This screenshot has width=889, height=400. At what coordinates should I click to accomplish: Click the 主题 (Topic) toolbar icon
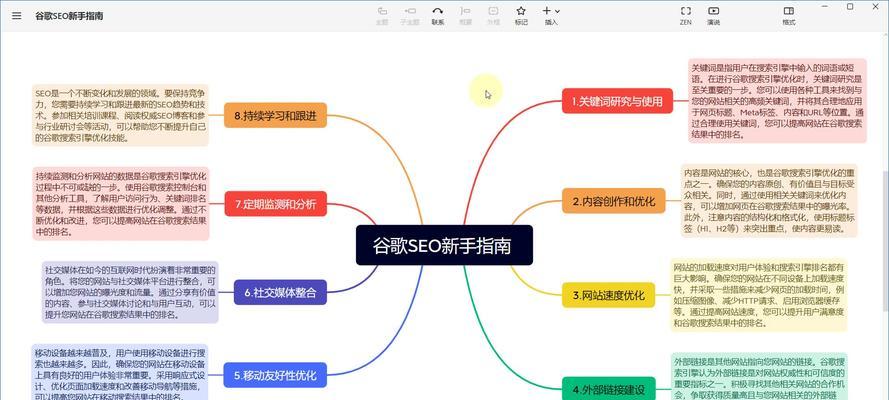382,15
